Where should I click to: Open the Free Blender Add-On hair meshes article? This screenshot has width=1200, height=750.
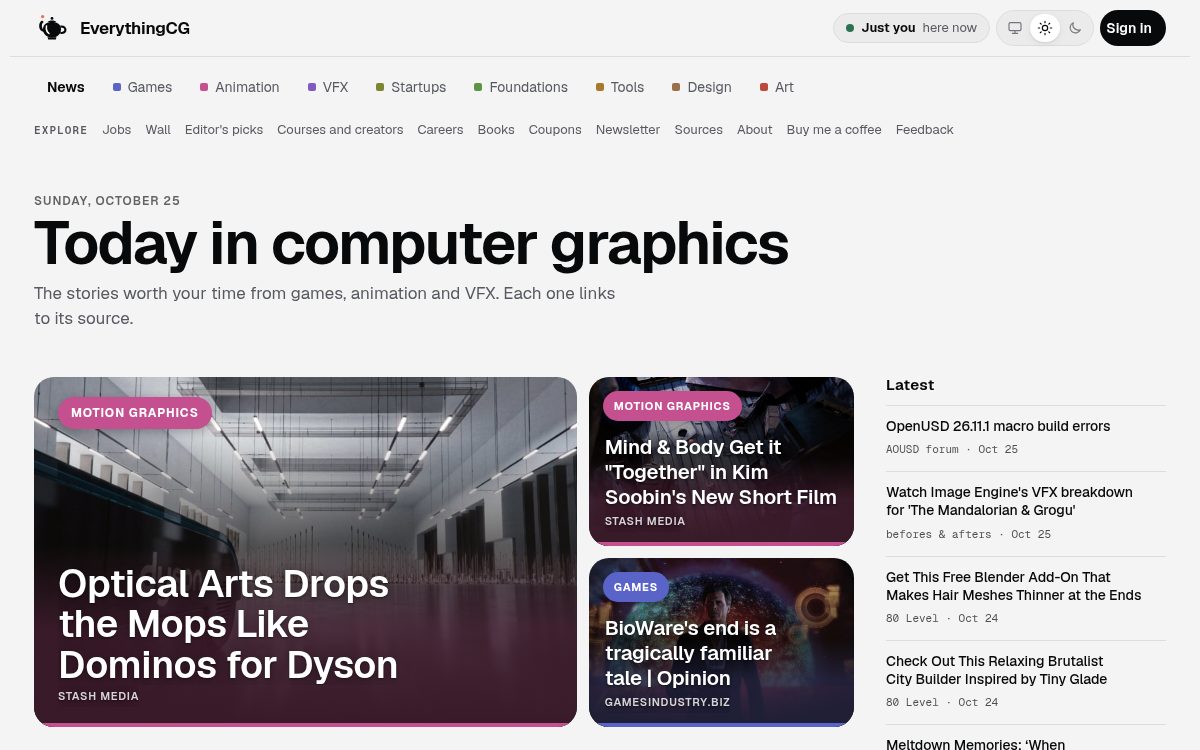tap(1013, 586)
